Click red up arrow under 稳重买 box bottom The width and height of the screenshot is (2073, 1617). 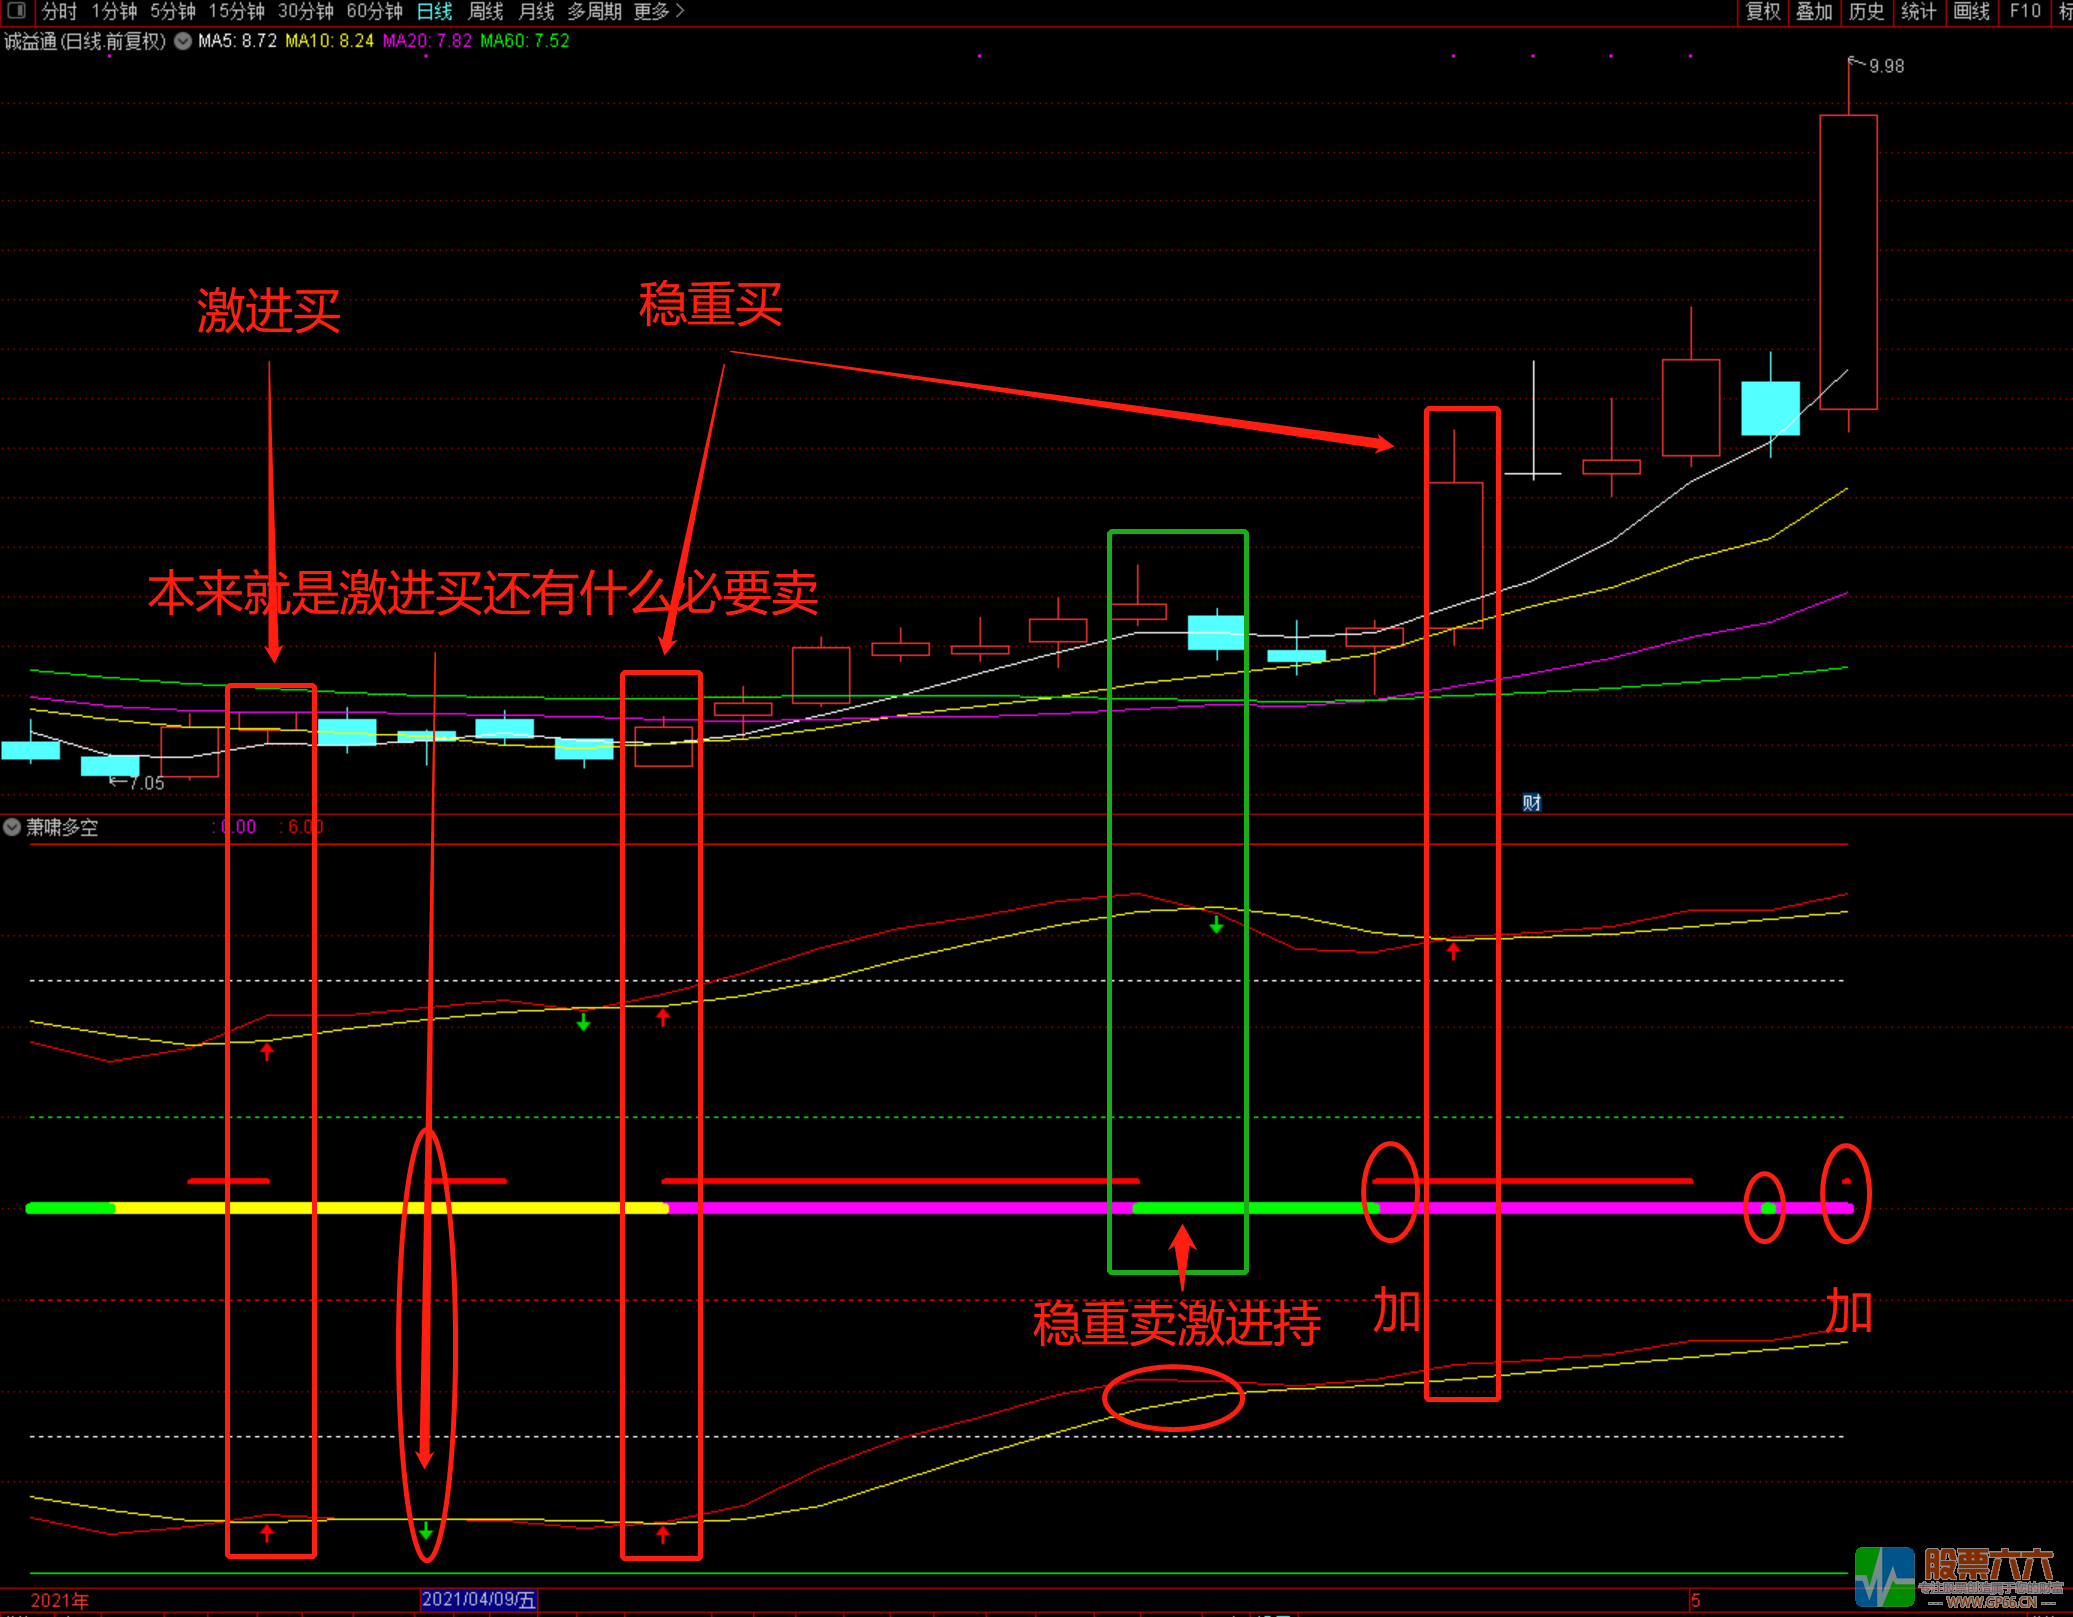coord(662,1534)
